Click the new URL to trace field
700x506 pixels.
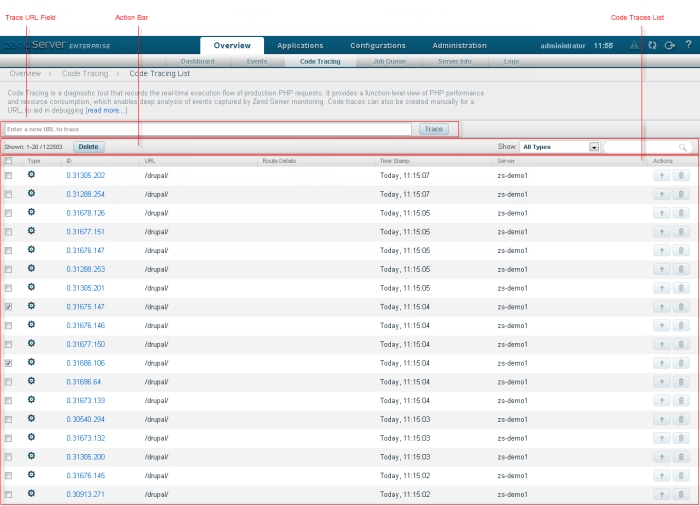207,129
